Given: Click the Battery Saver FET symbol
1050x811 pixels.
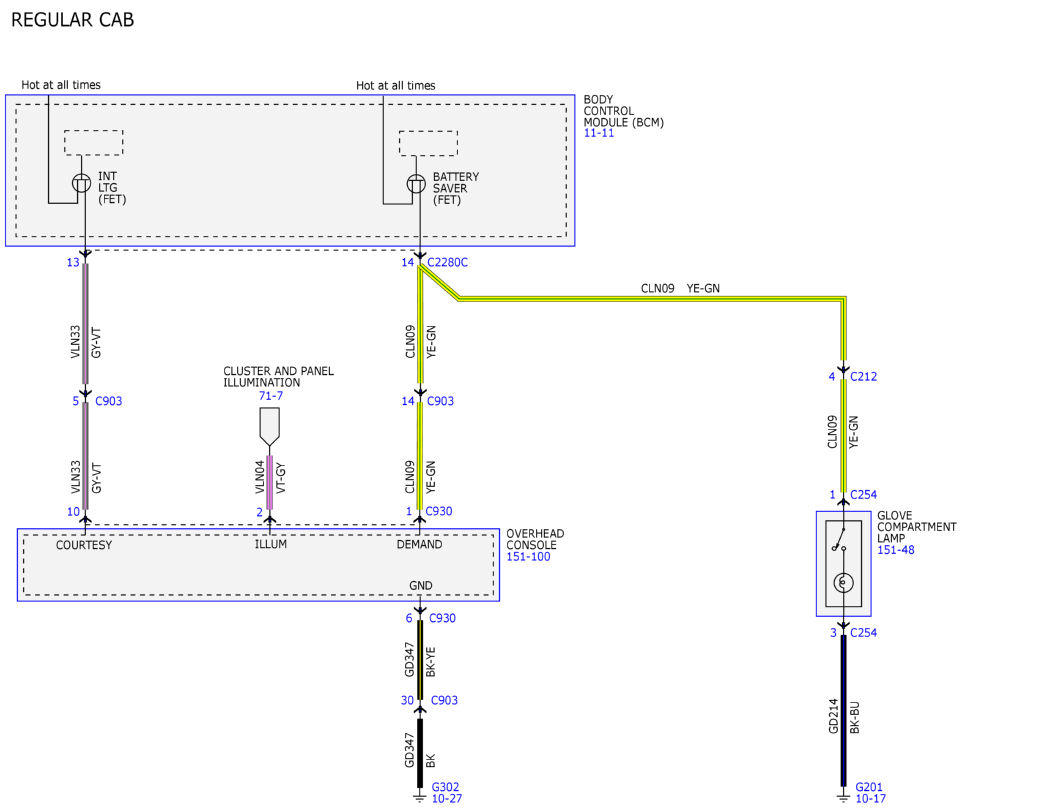Looking at the screenshot, I should (x=417, y=183).
